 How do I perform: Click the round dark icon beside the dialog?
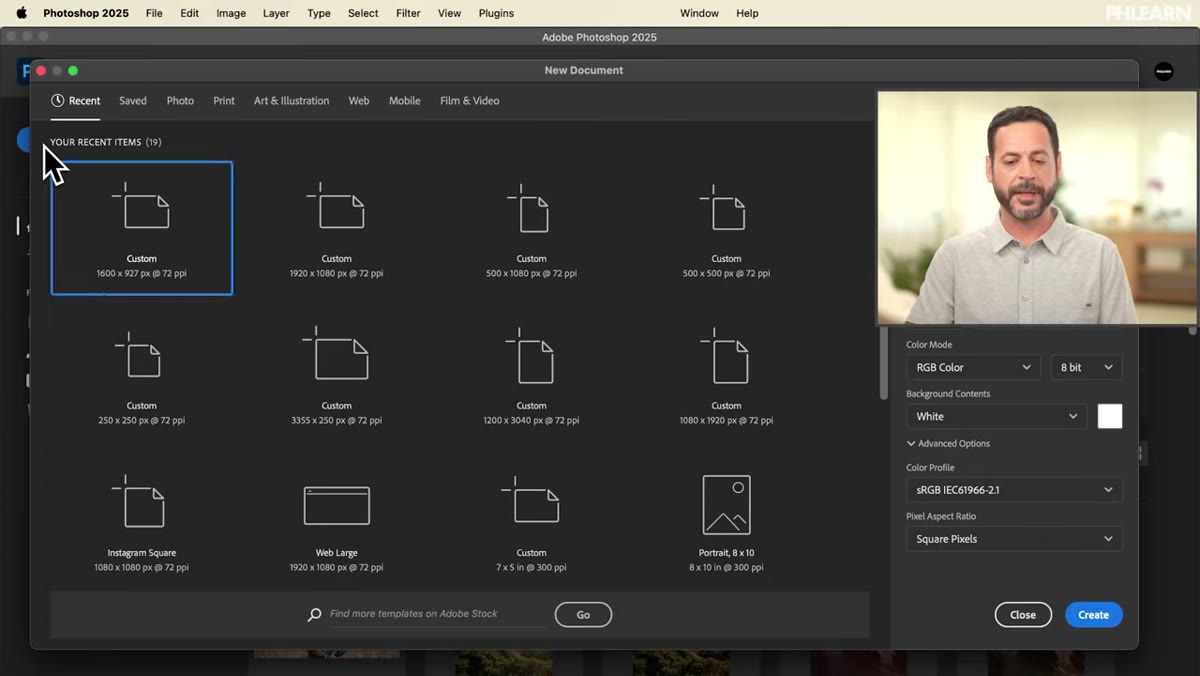pyautogui.click(x=1164, y=71)
